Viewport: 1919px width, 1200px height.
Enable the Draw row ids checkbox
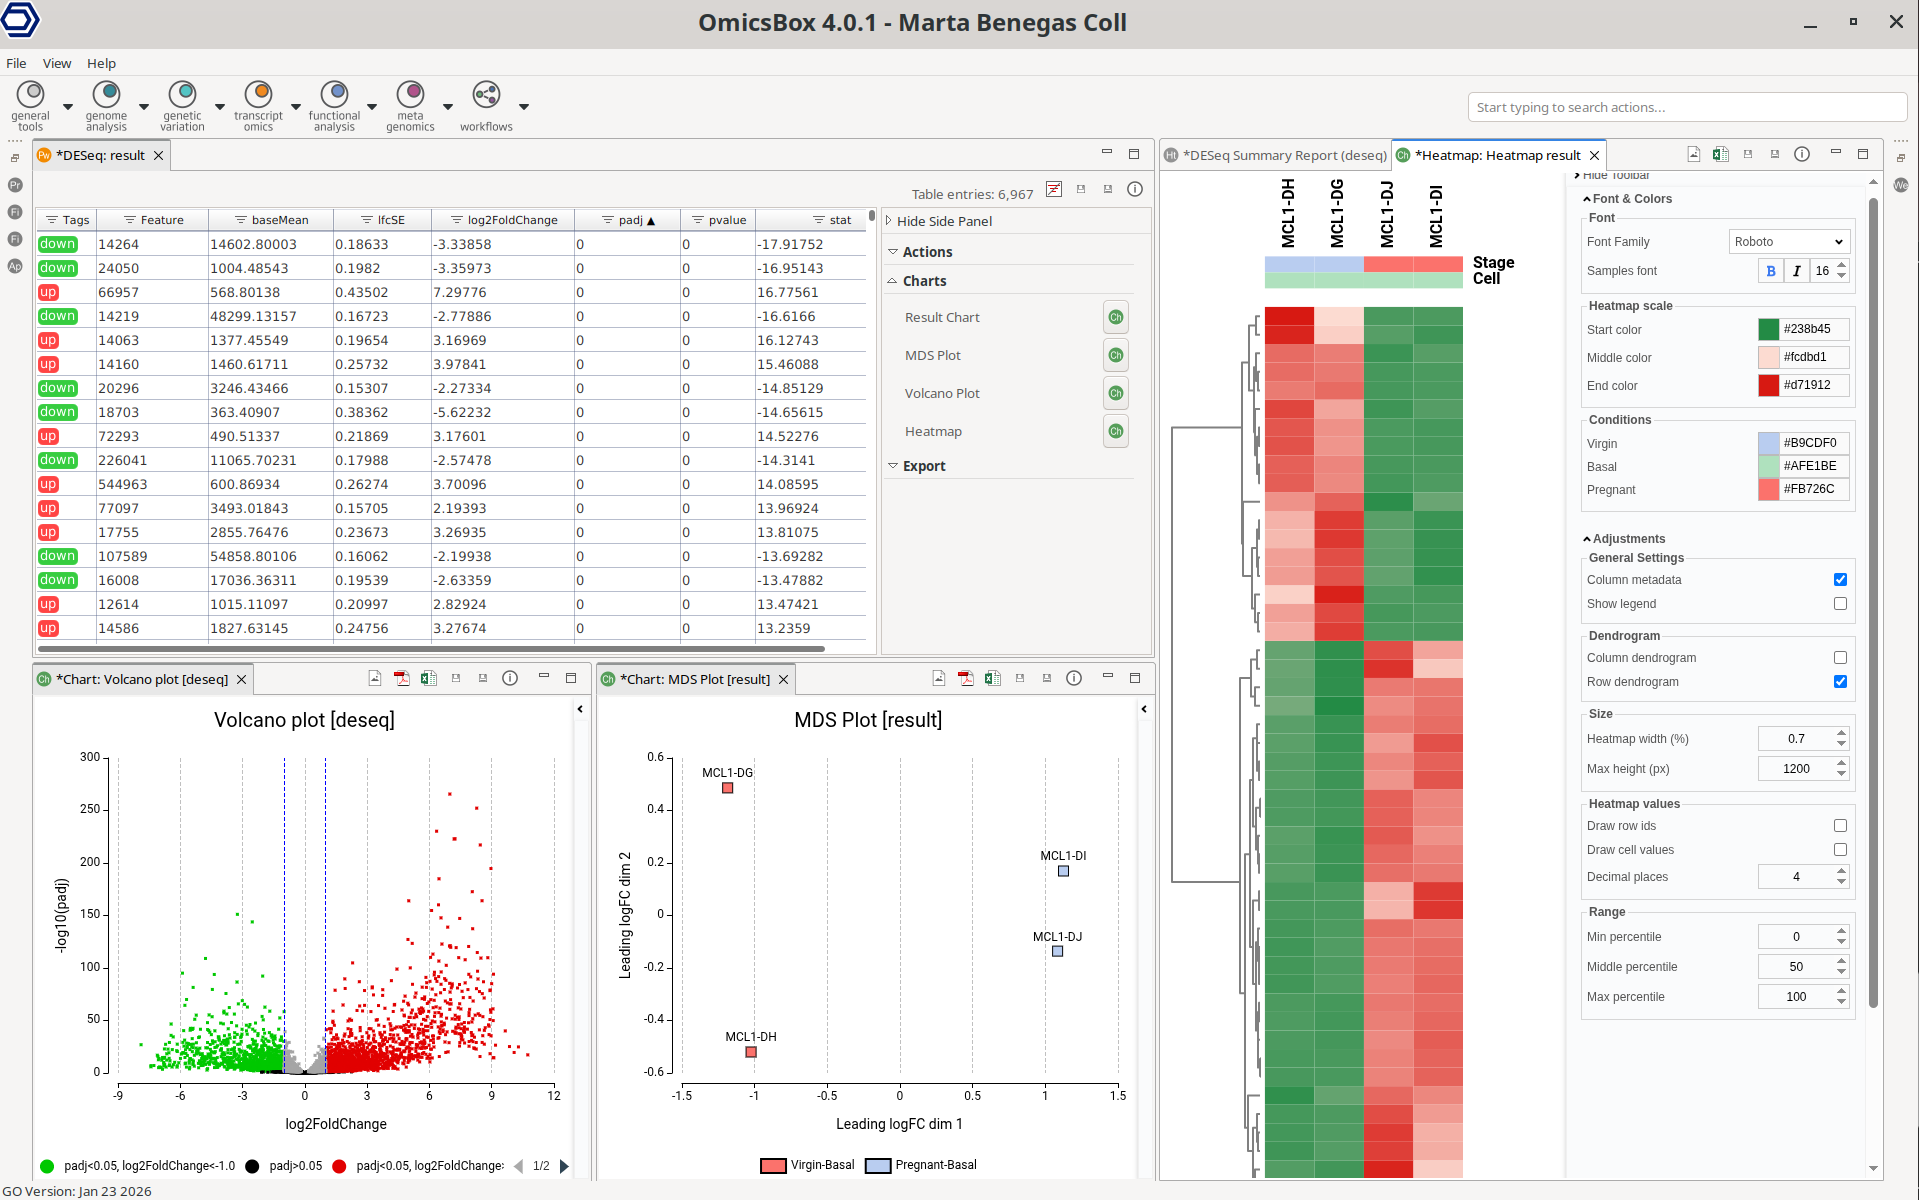tap(1840, 826)
